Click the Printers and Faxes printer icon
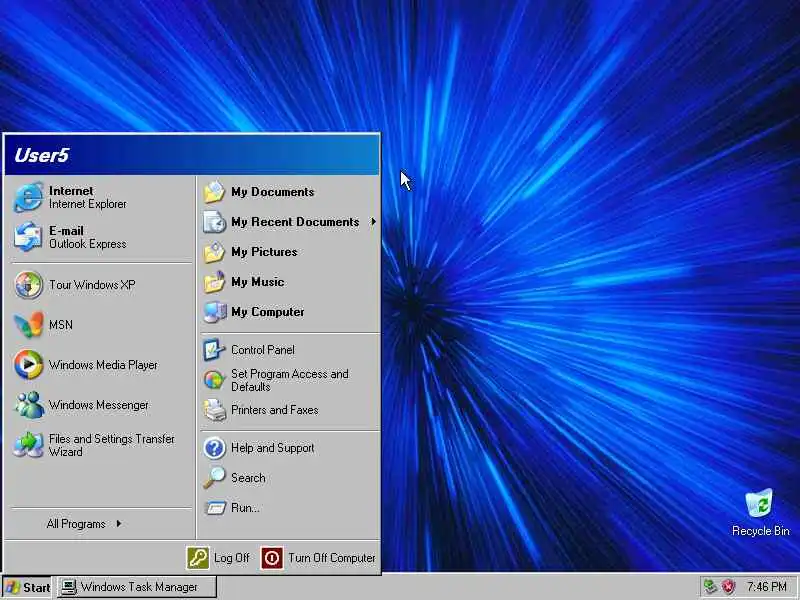 (214, 410)
